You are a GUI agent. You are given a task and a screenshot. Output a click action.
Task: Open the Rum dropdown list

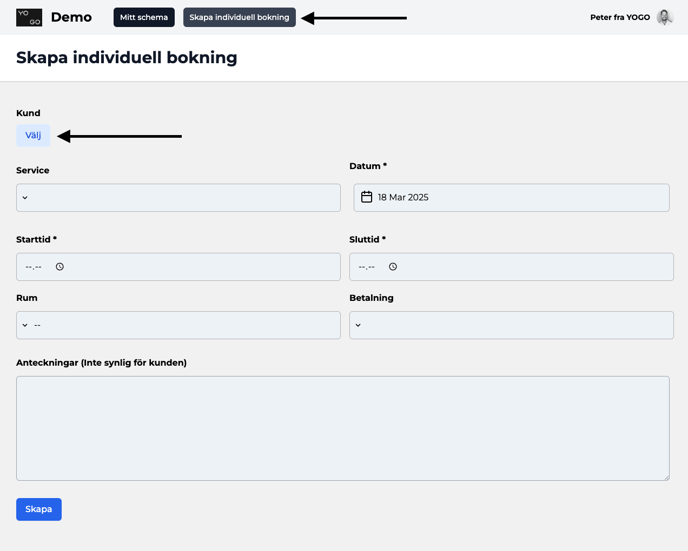click(178, 325)
